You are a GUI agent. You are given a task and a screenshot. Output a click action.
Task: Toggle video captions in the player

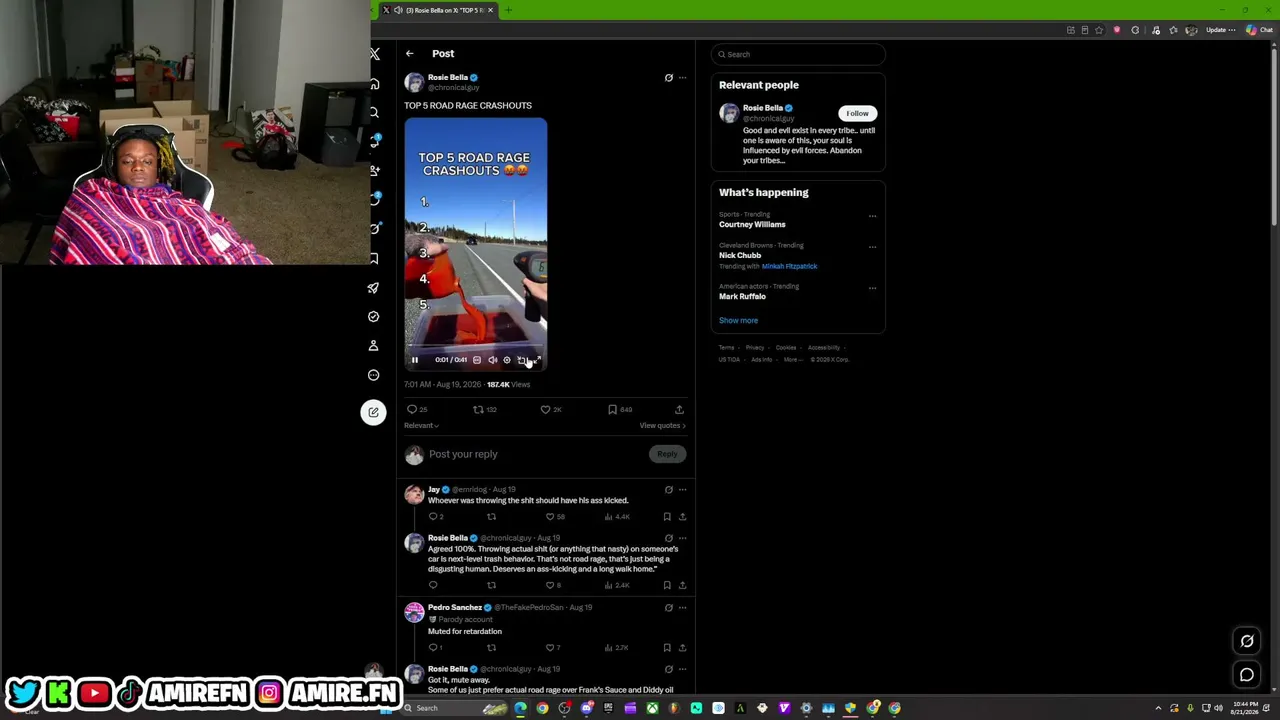[x=477, y=360]
